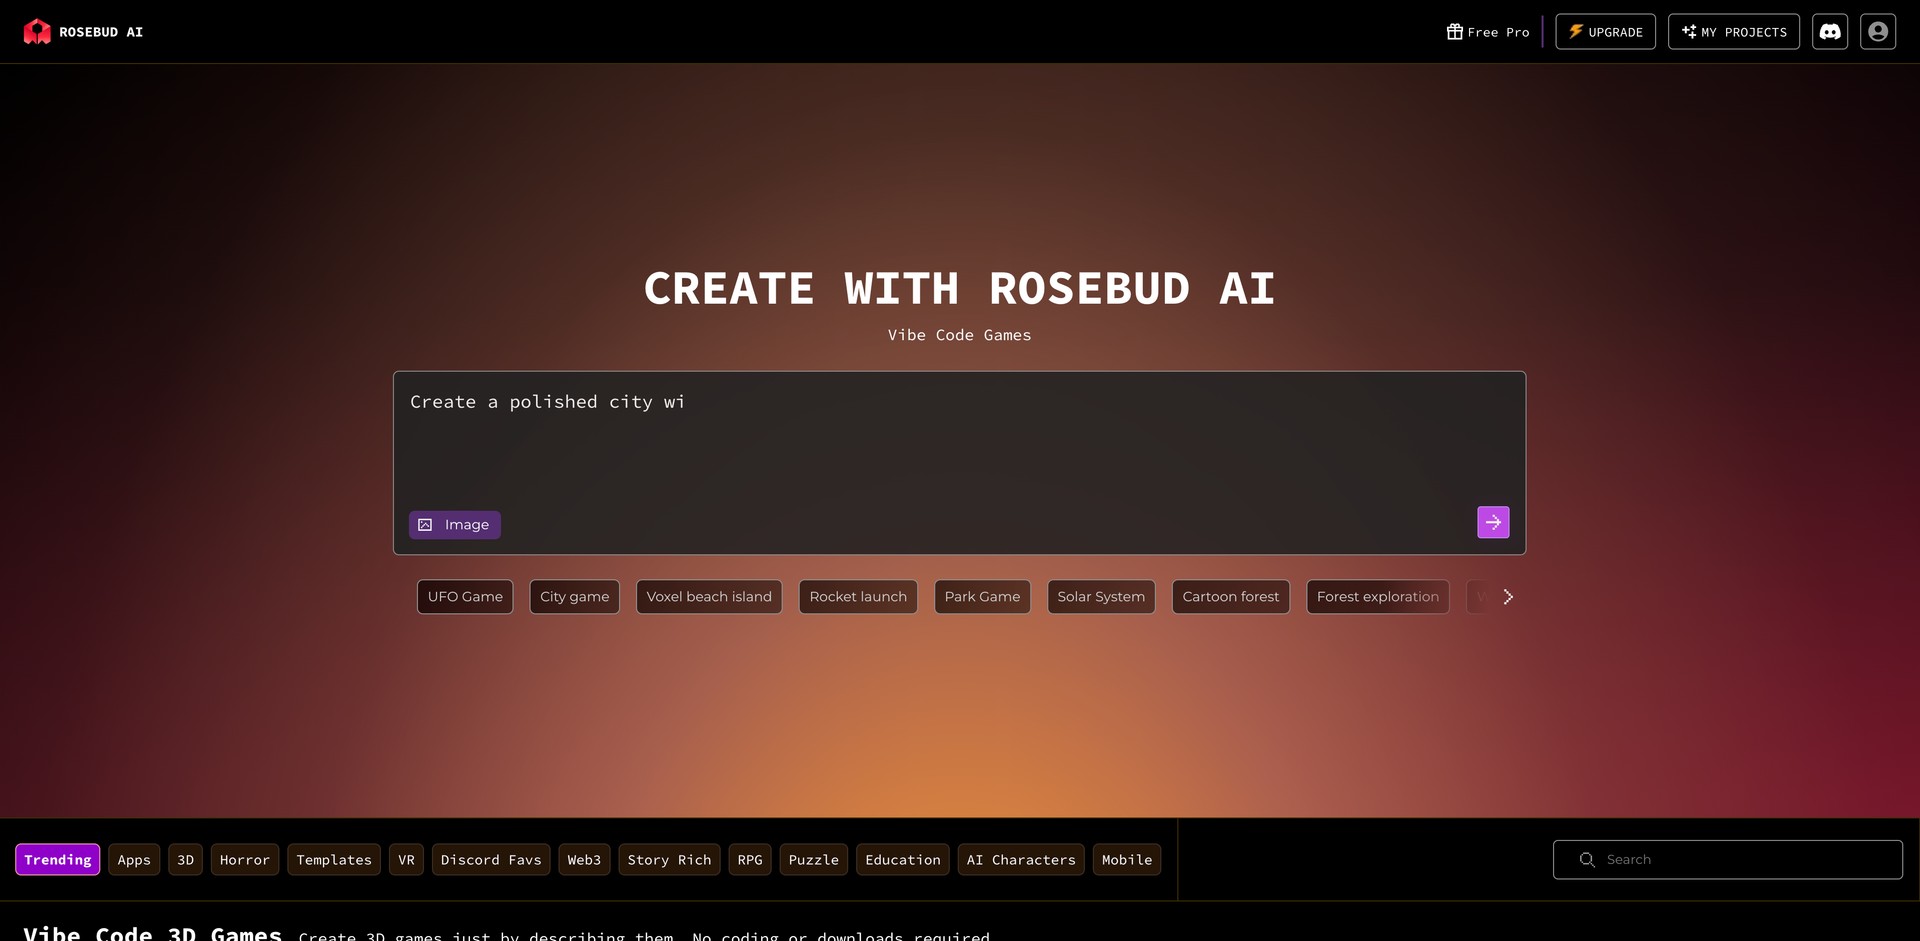This screenshot has width=1920, height=941.
Task: Attach an image with the Image button
Action: (455, 525)
